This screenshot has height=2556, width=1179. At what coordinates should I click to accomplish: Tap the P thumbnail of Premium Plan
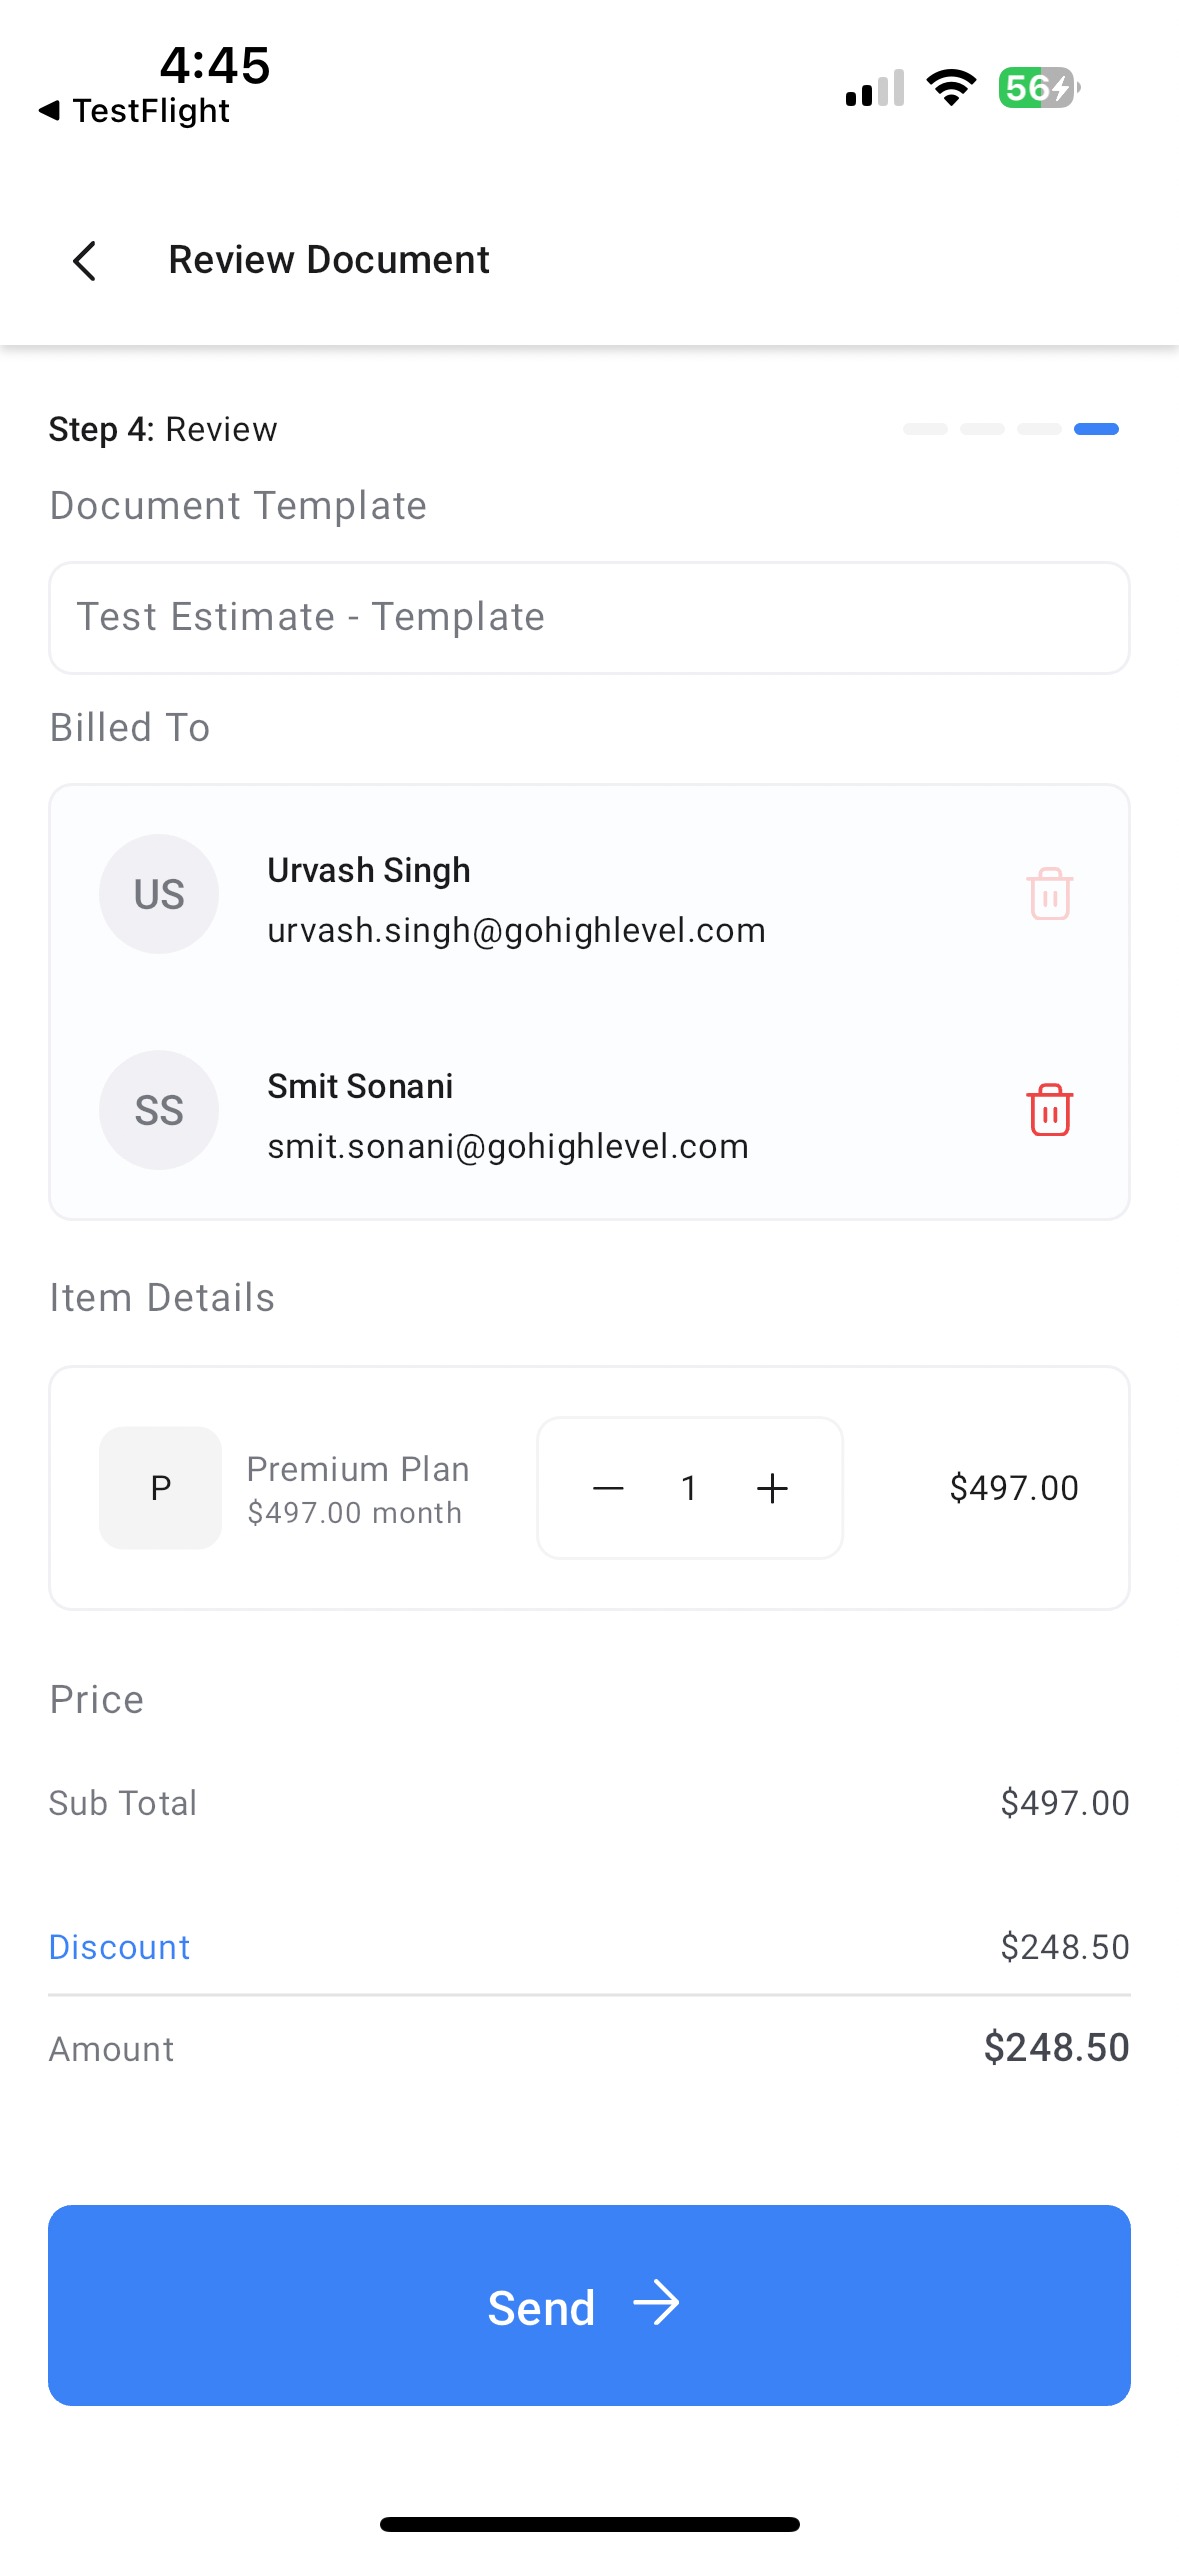point(160,1488)
